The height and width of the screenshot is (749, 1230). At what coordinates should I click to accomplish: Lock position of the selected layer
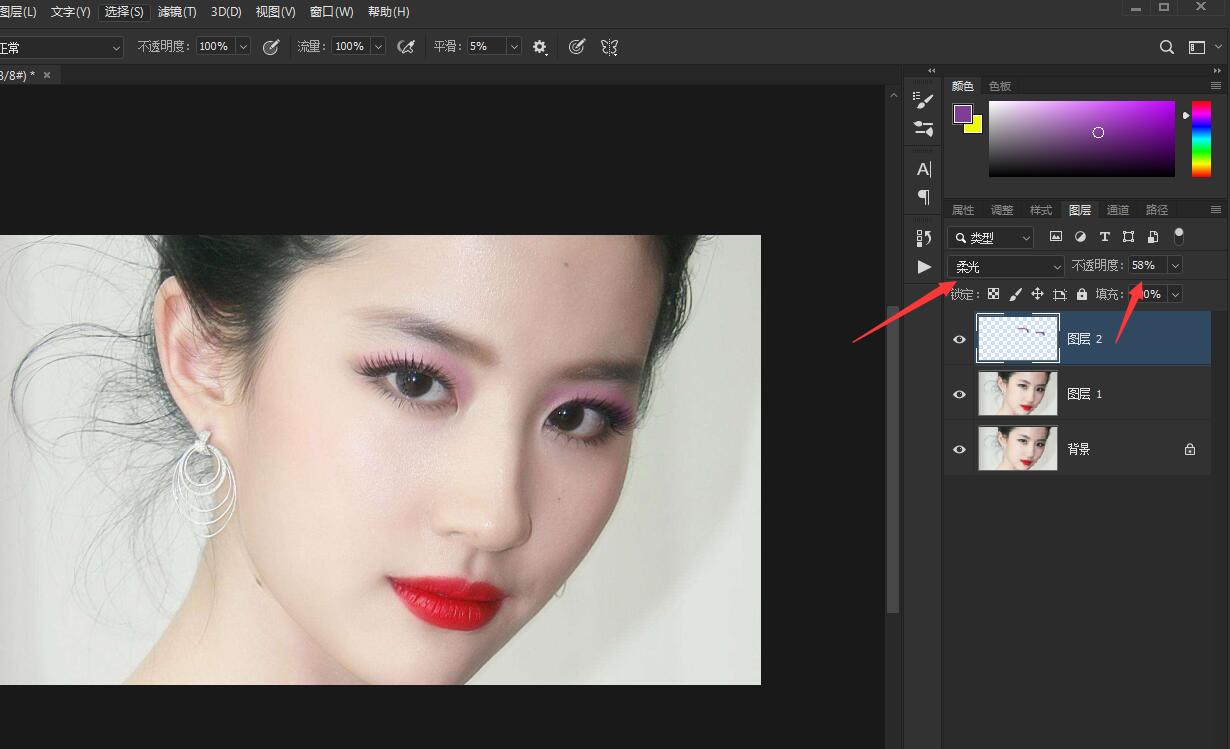[x=1037, y=293]
